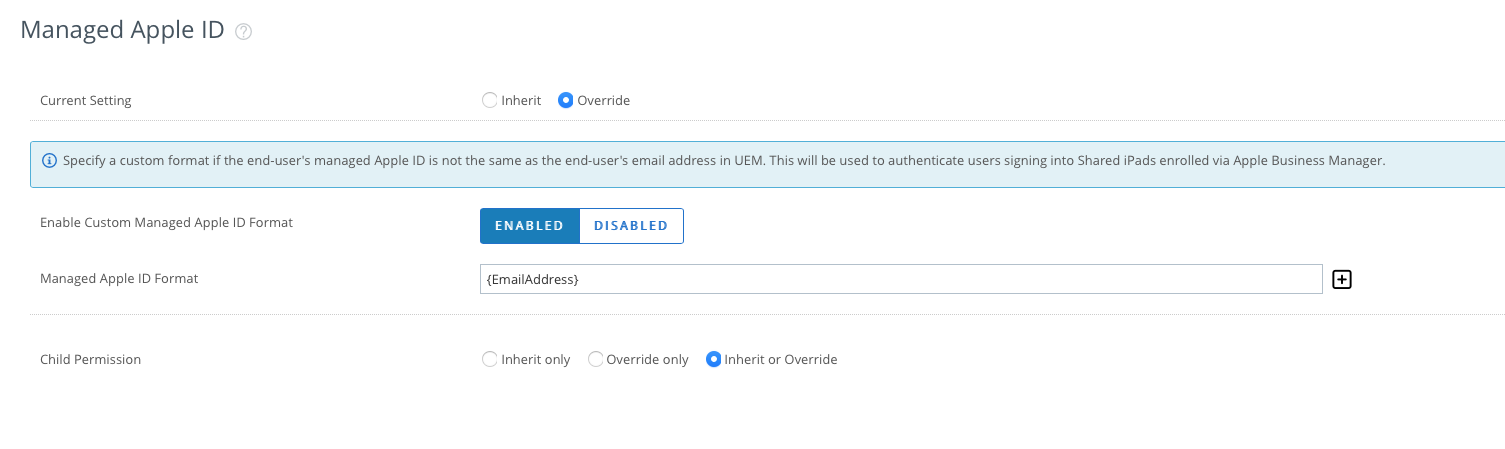Focus the Managed Apple ID Format text field

[x=900, y=279]
